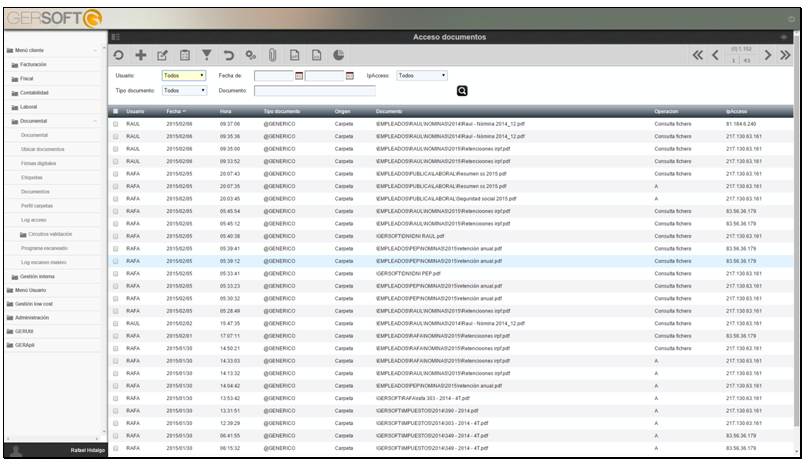Go to the previous page arrow
The image size is (803, 460).
coord(715,55)
